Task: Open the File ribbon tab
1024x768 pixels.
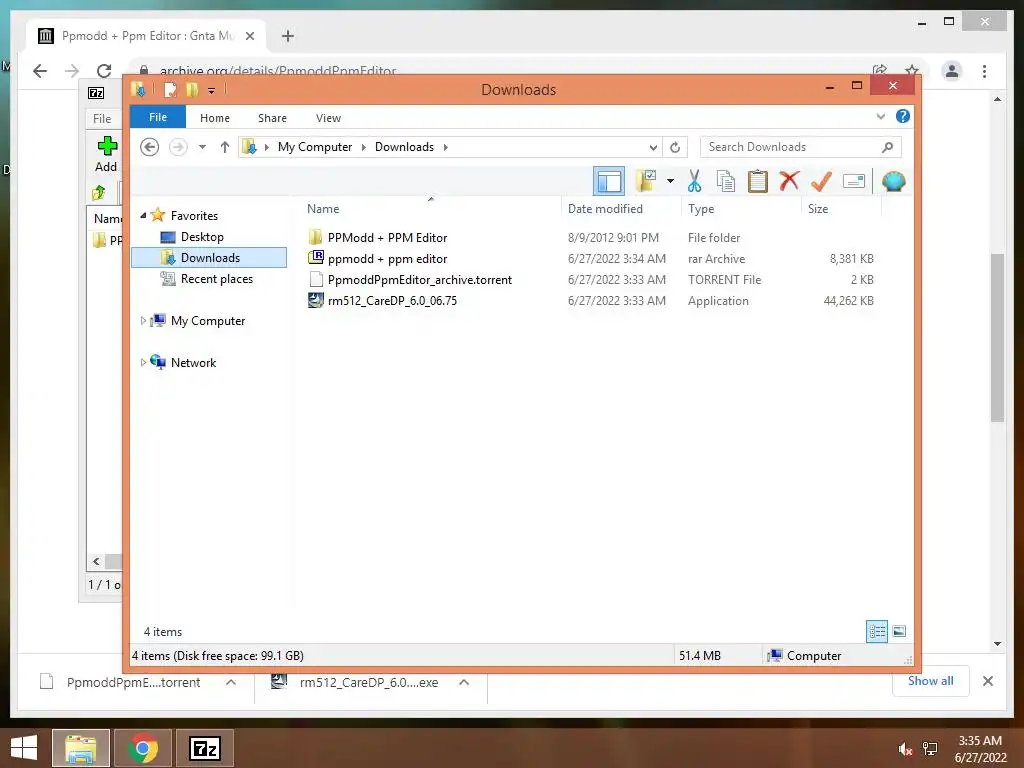Action: tap(158, 118)
